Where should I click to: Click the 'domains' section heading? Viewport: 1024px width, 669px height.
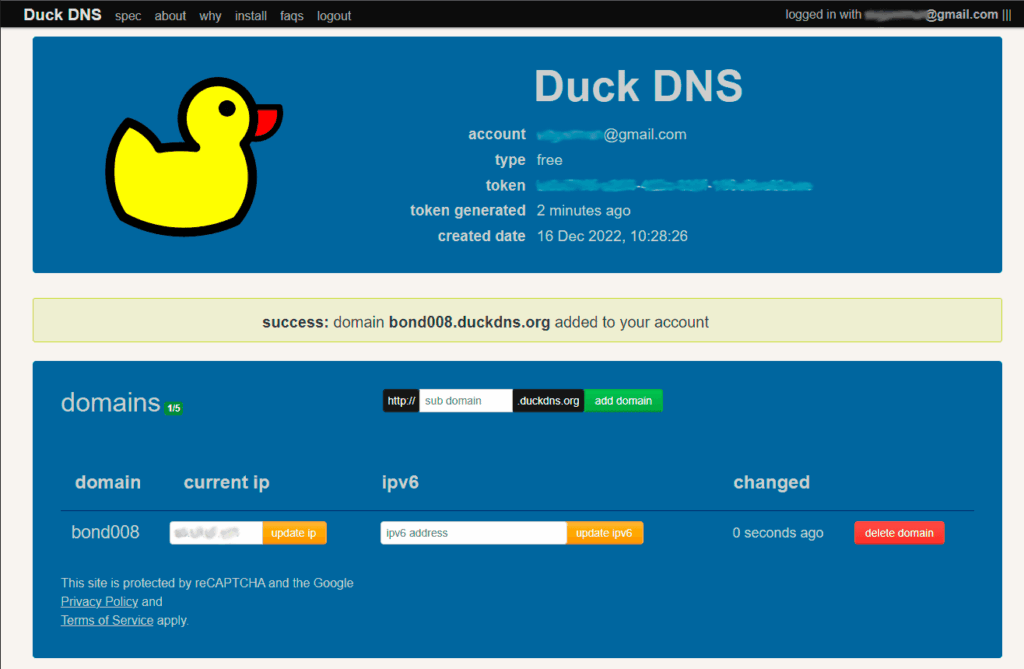click(x=110, y=402)
